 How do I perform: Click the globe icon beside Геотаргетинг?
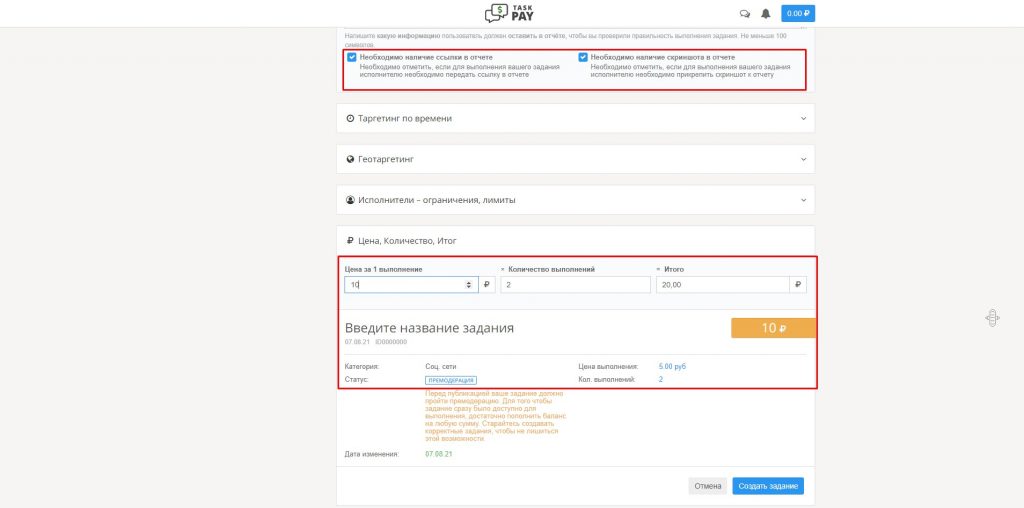pyautogui.click(x=350, y=159)
